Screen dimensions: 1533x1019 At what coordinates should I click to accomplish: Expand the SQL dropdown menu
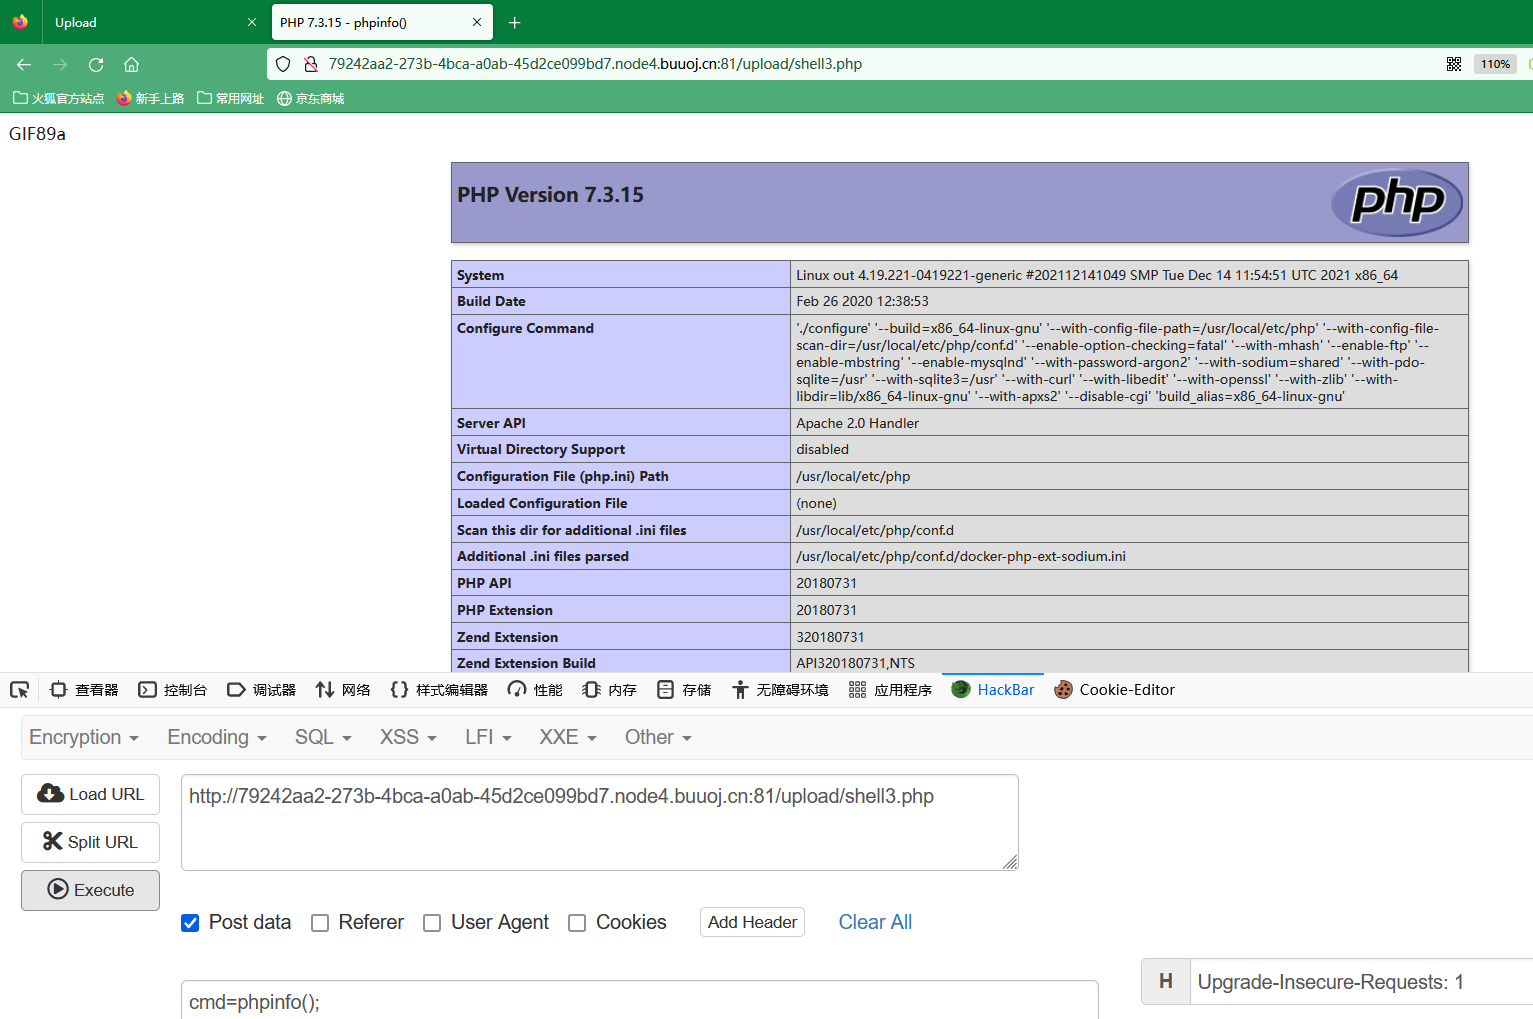click(323, 737)
